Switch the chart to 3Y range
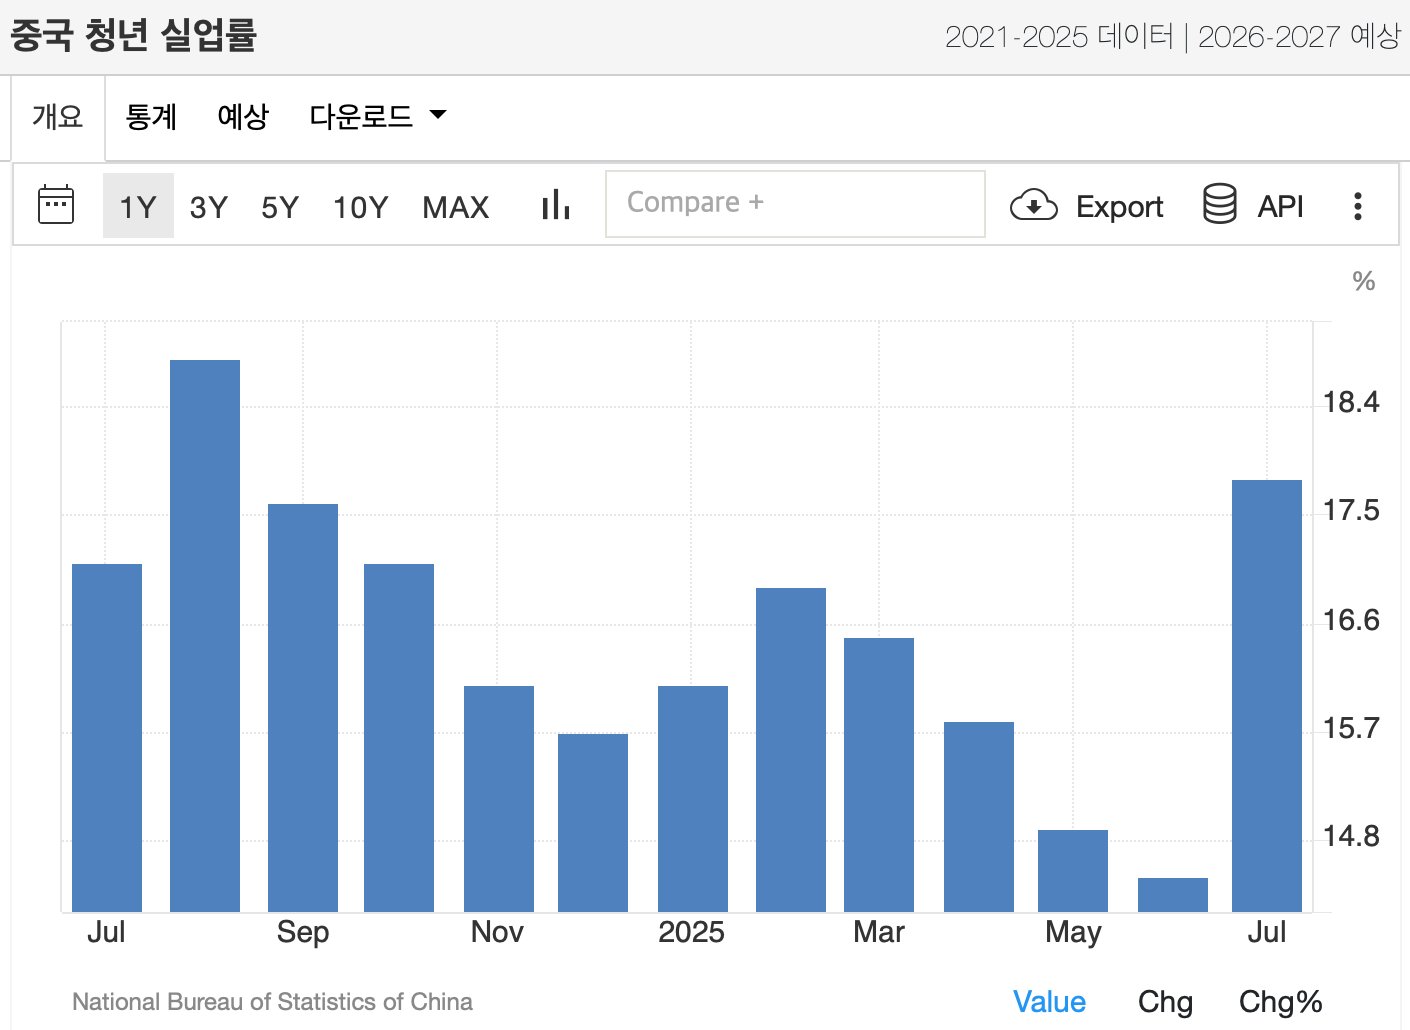The image size is (1410, 1030). [x=209, y=207]
